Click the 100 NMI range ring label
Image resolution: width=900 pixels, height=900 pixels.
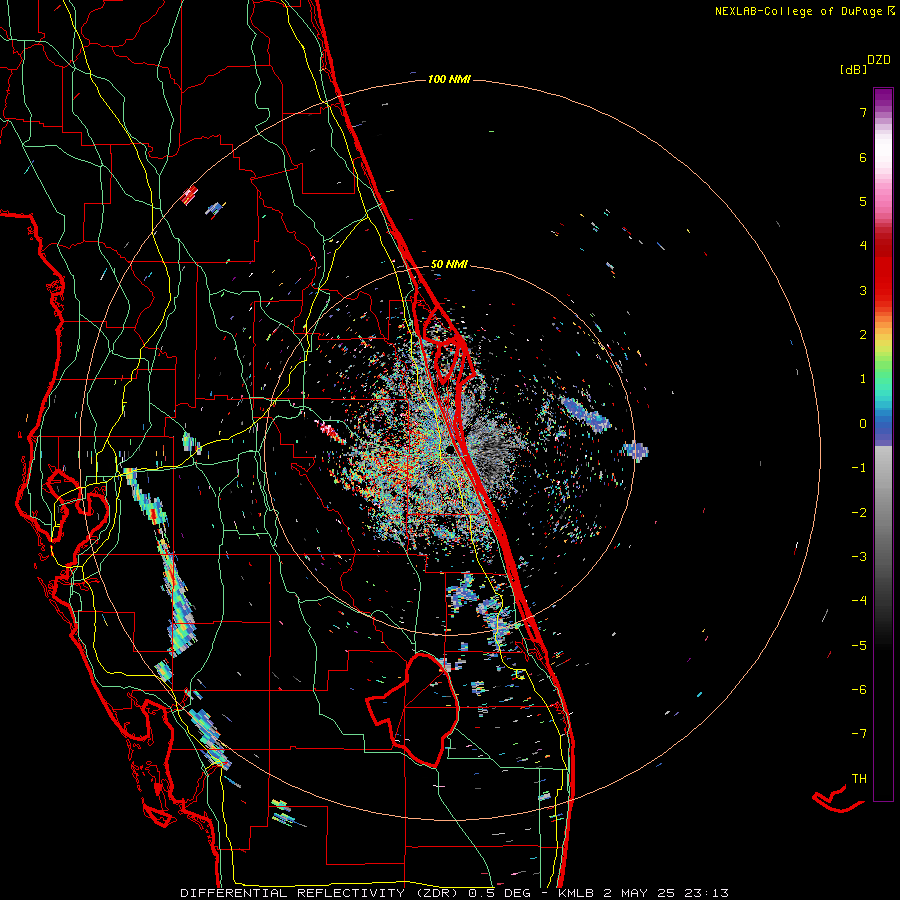pyautogui.click(x=449, y=79)
